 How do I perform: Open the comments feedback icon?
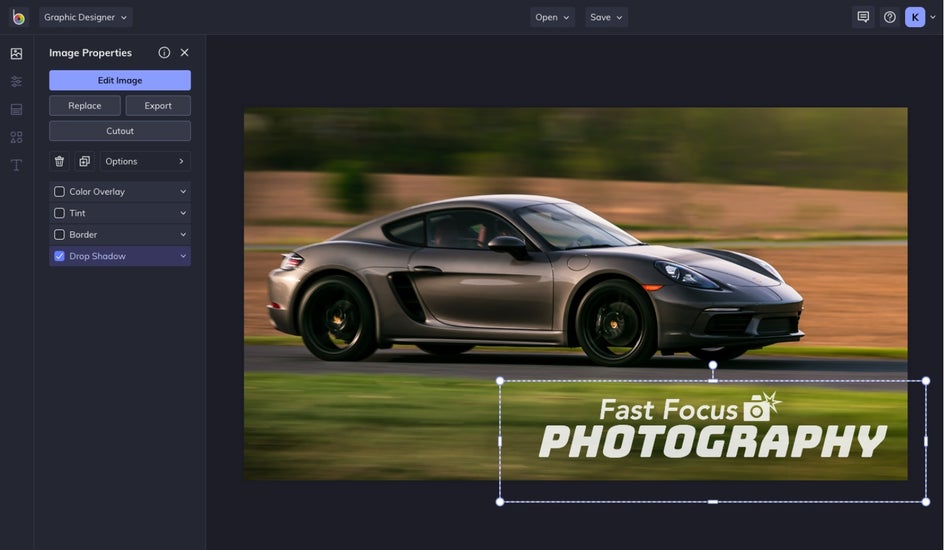click(863, 17)
